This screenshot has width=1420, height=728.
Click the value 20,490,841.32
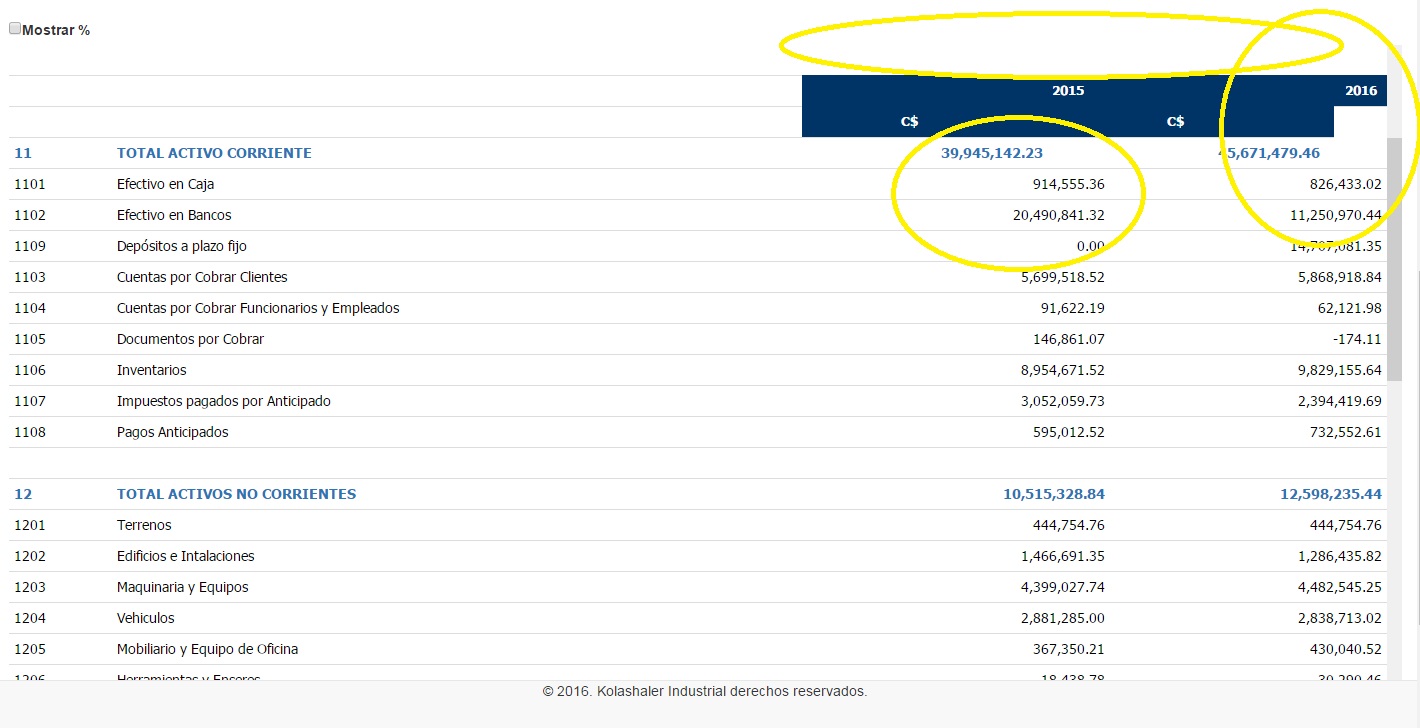pos(1060,215)
